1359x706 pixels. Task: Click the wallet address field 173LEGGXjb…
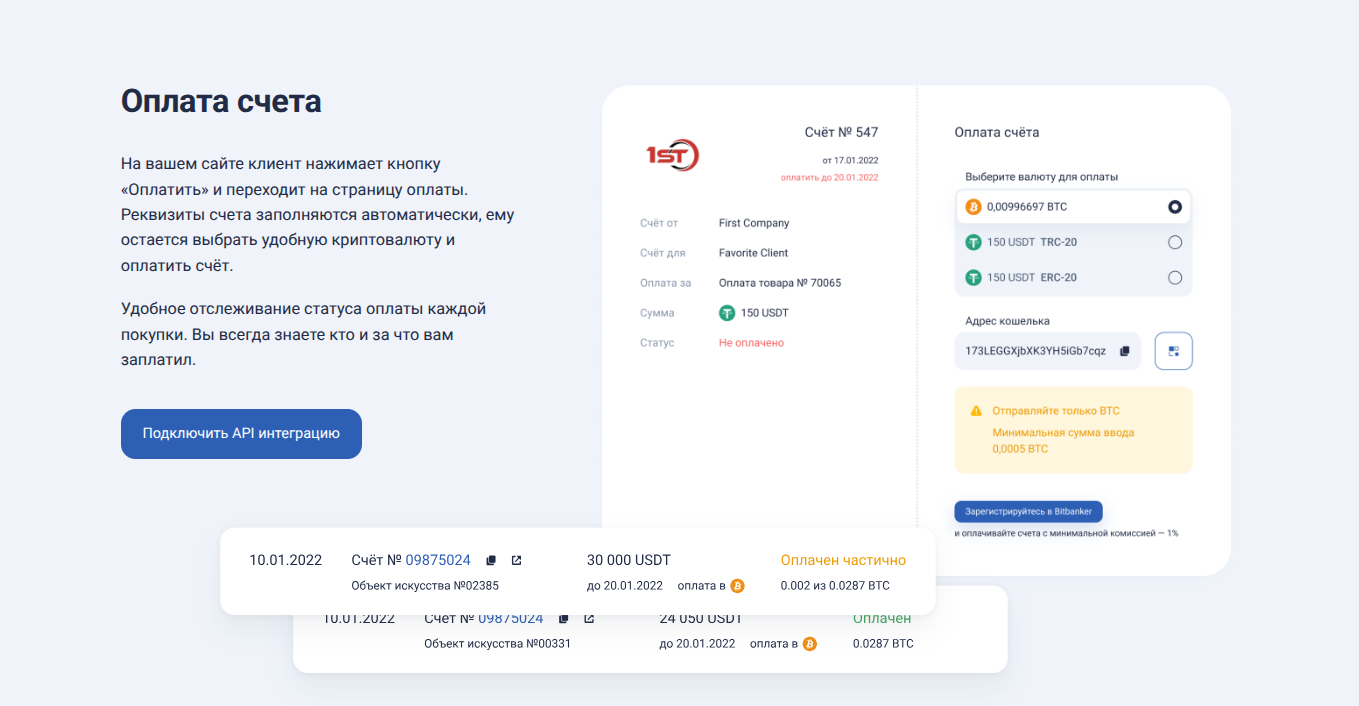pyautogui.click(x=1035, y=351)
